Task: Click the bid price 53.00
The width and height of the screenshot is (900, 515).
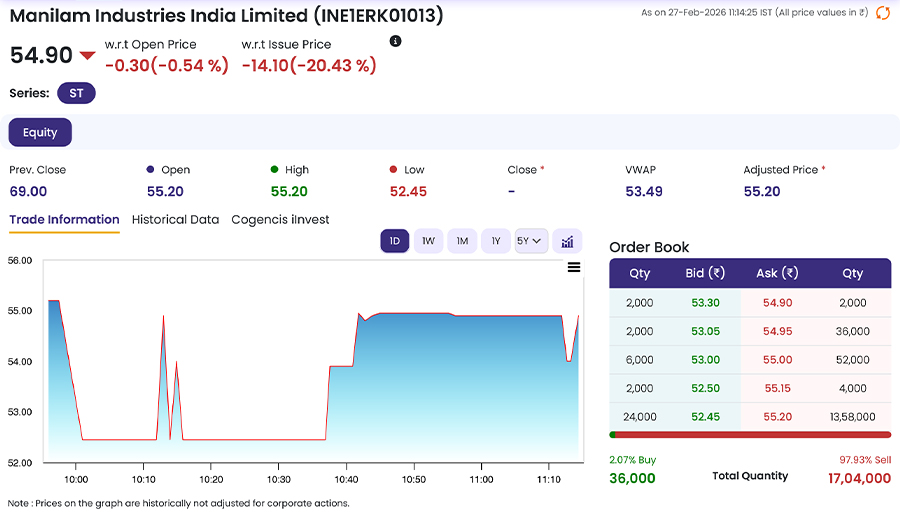Action: click(x=705, y=360)
